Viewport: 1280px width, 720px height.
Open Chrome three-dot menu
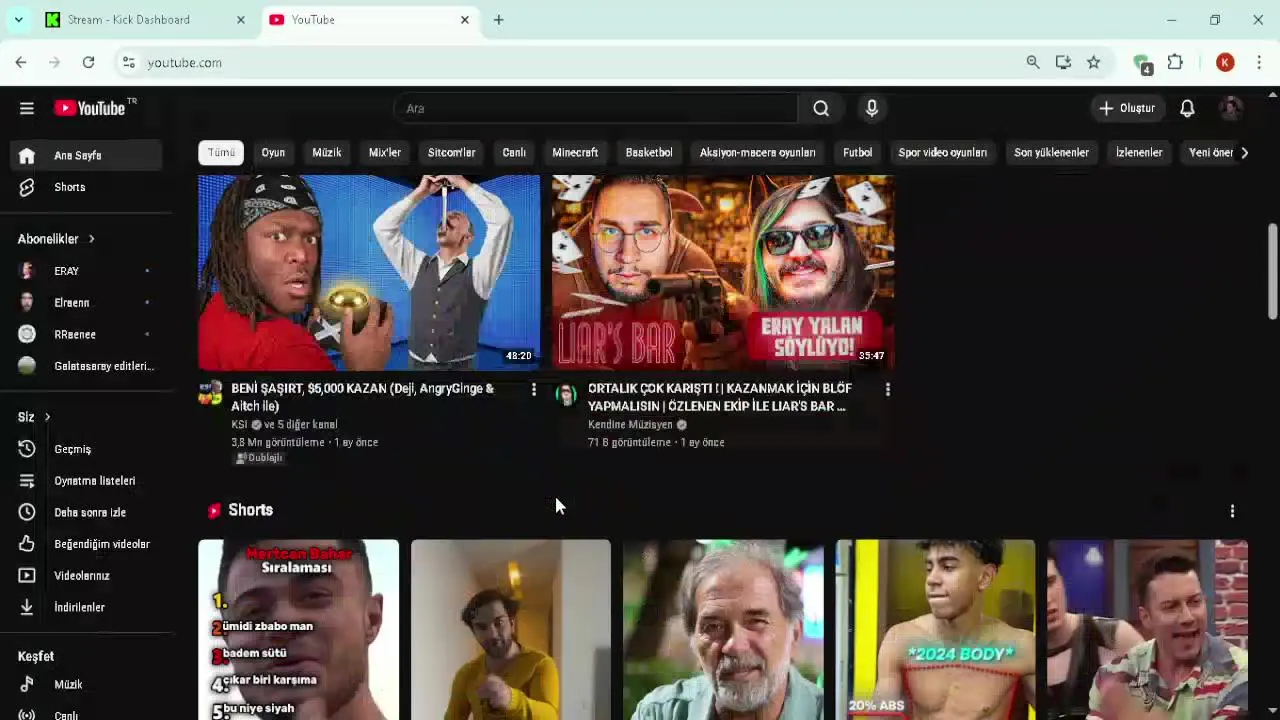point(1258,62)
